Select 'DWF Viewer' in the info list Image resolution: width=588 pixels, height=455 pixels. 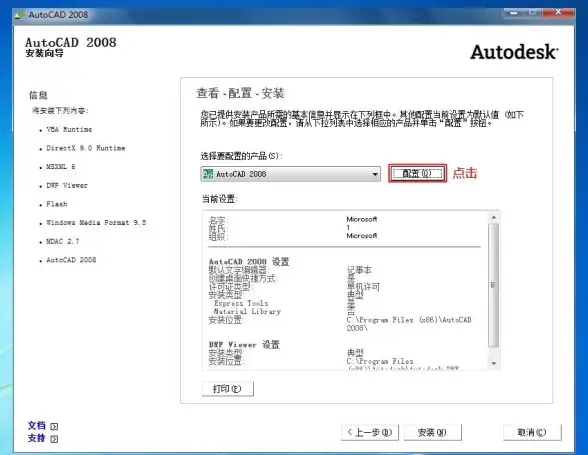[x=67, y=185]
